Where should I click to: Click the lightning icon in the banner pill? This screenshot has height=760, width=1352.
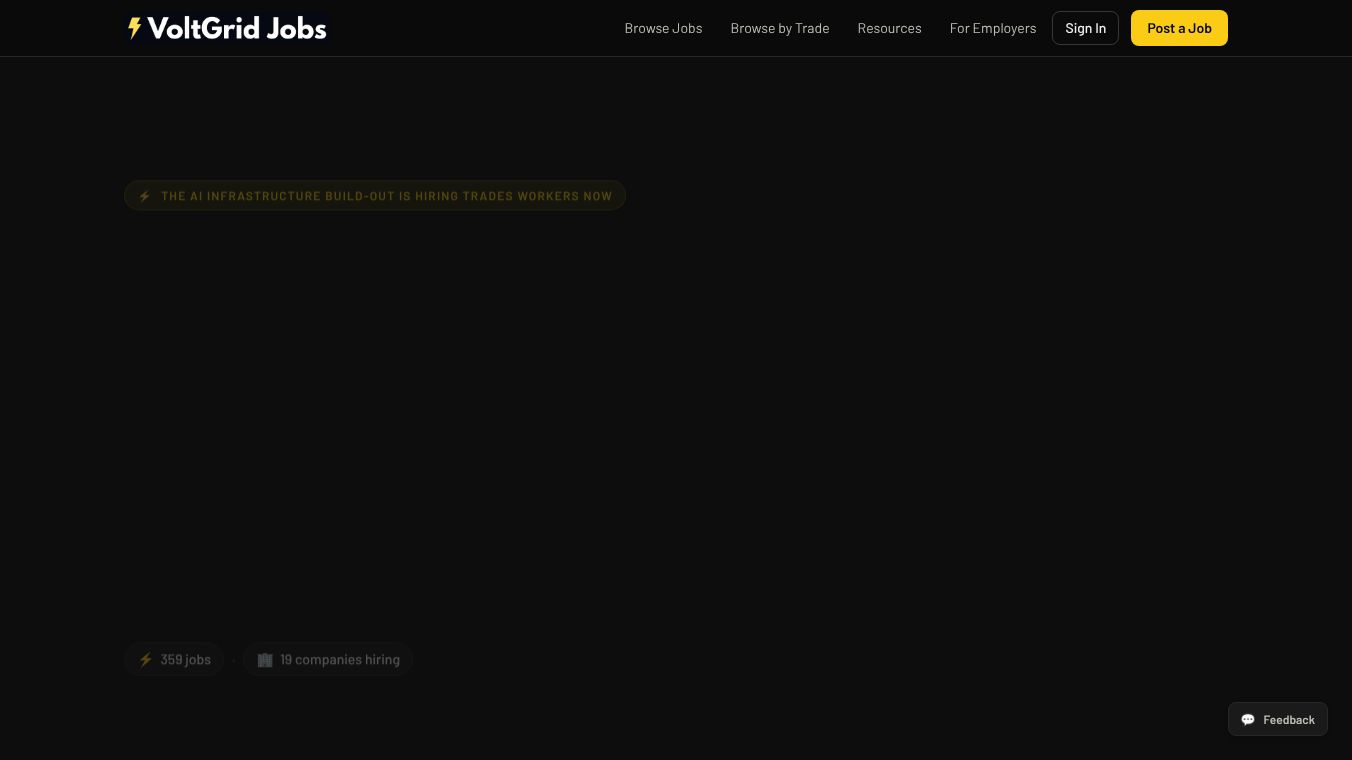(145, 196)
